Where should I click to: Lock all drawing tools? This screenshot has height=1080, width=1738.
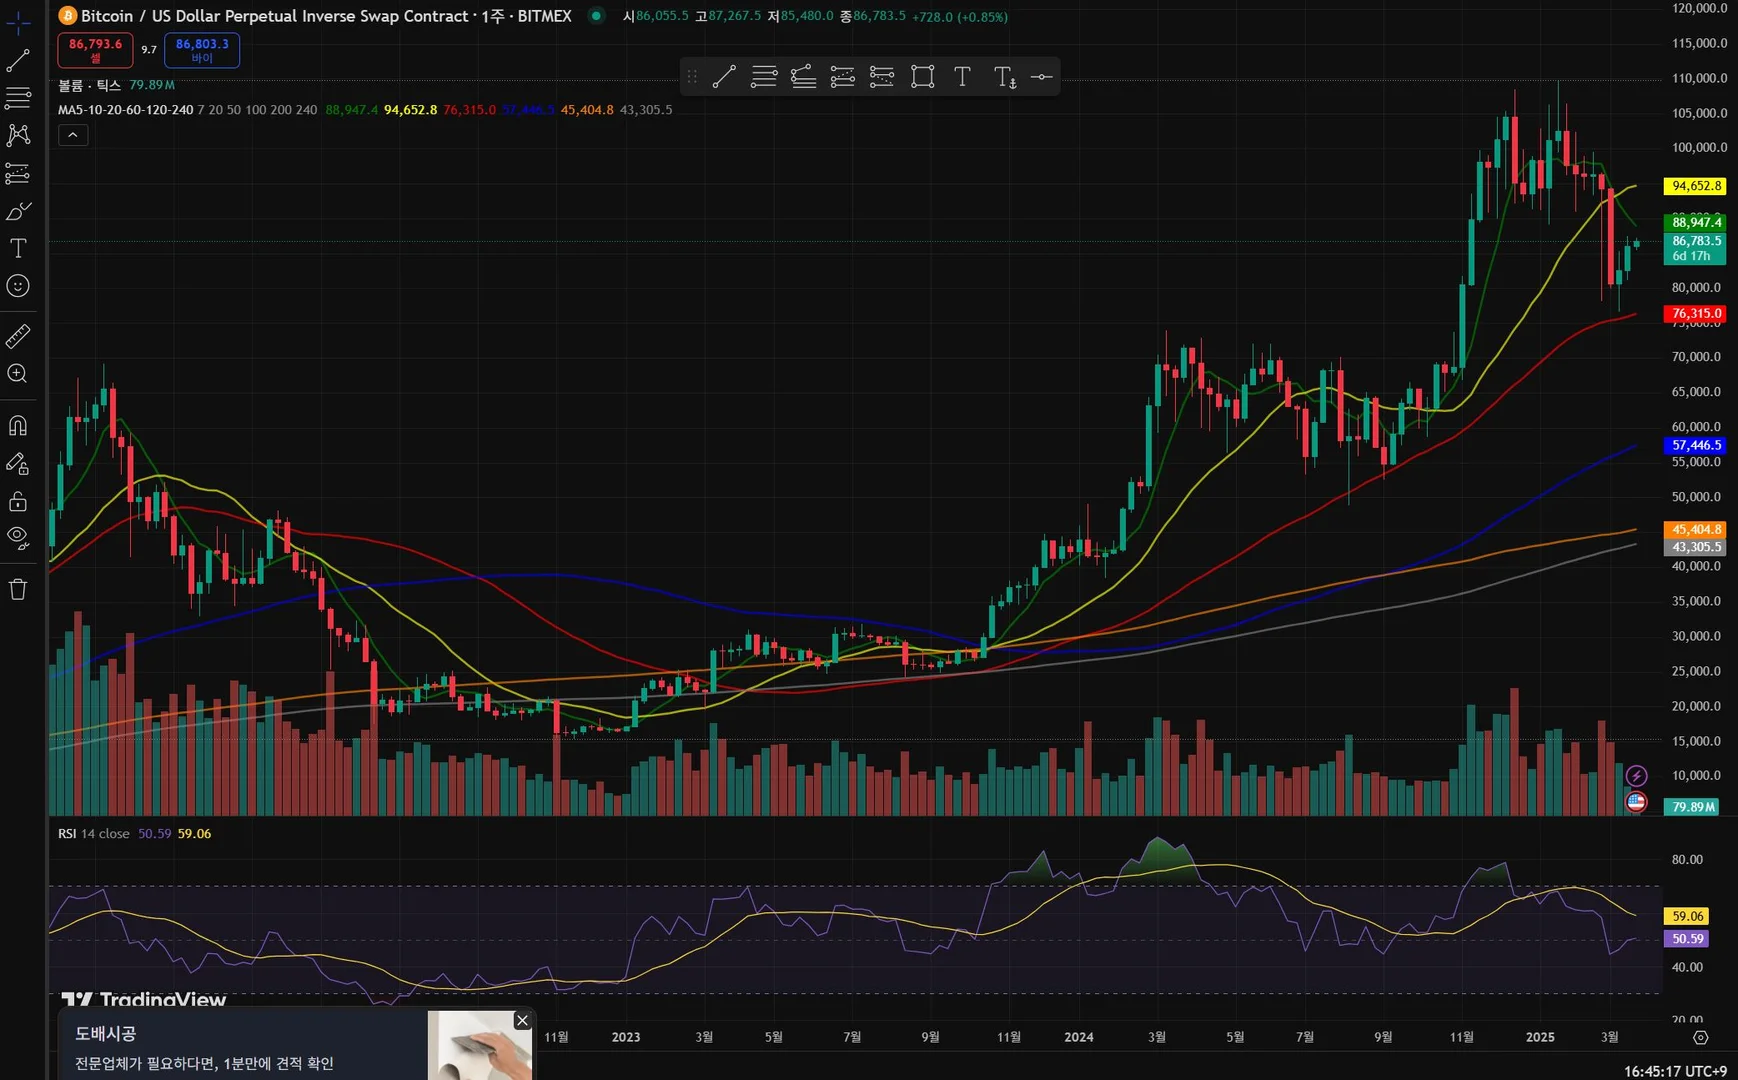18,501
